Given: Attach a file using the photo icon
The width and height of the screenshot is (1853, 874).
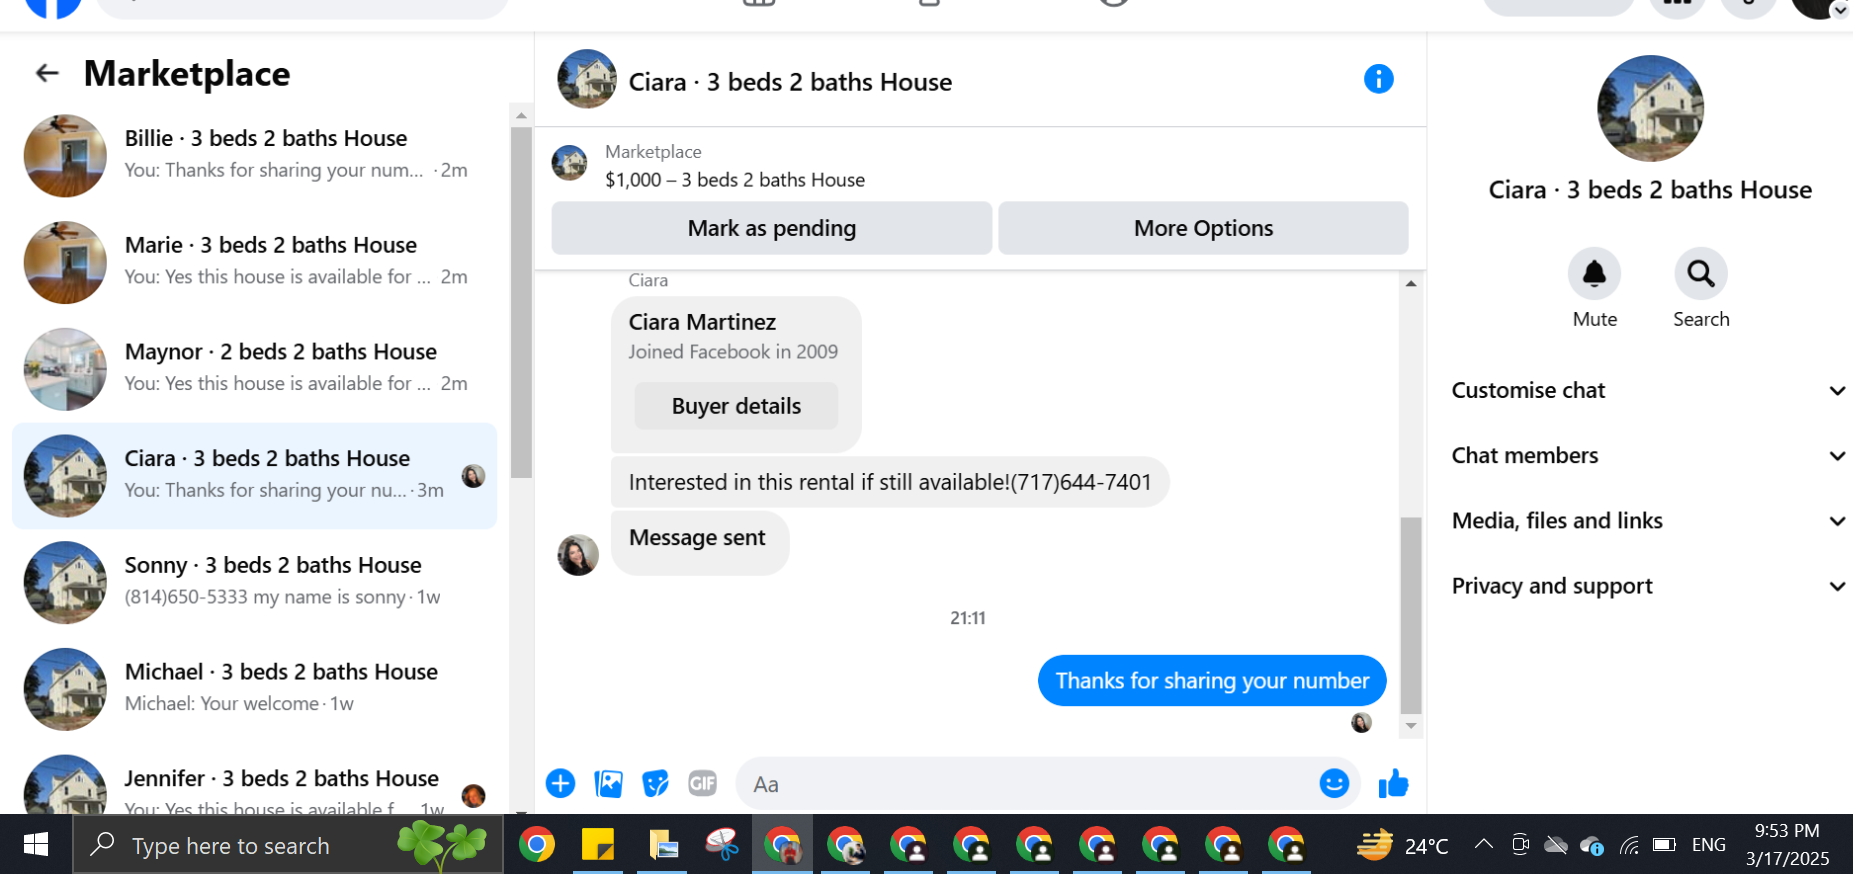Looking at the screenshot, I should point(608,783).
